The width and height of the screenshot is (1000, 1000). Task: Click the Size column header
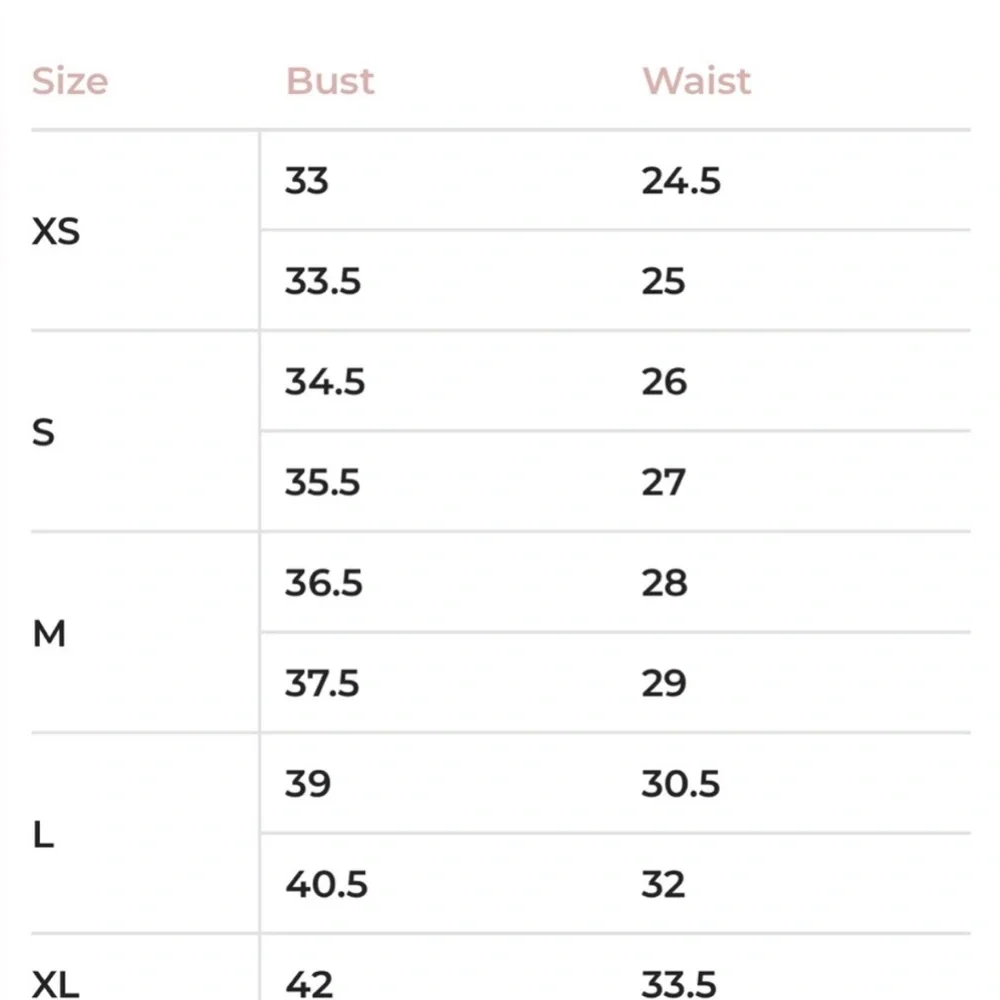tap(70, 82)
